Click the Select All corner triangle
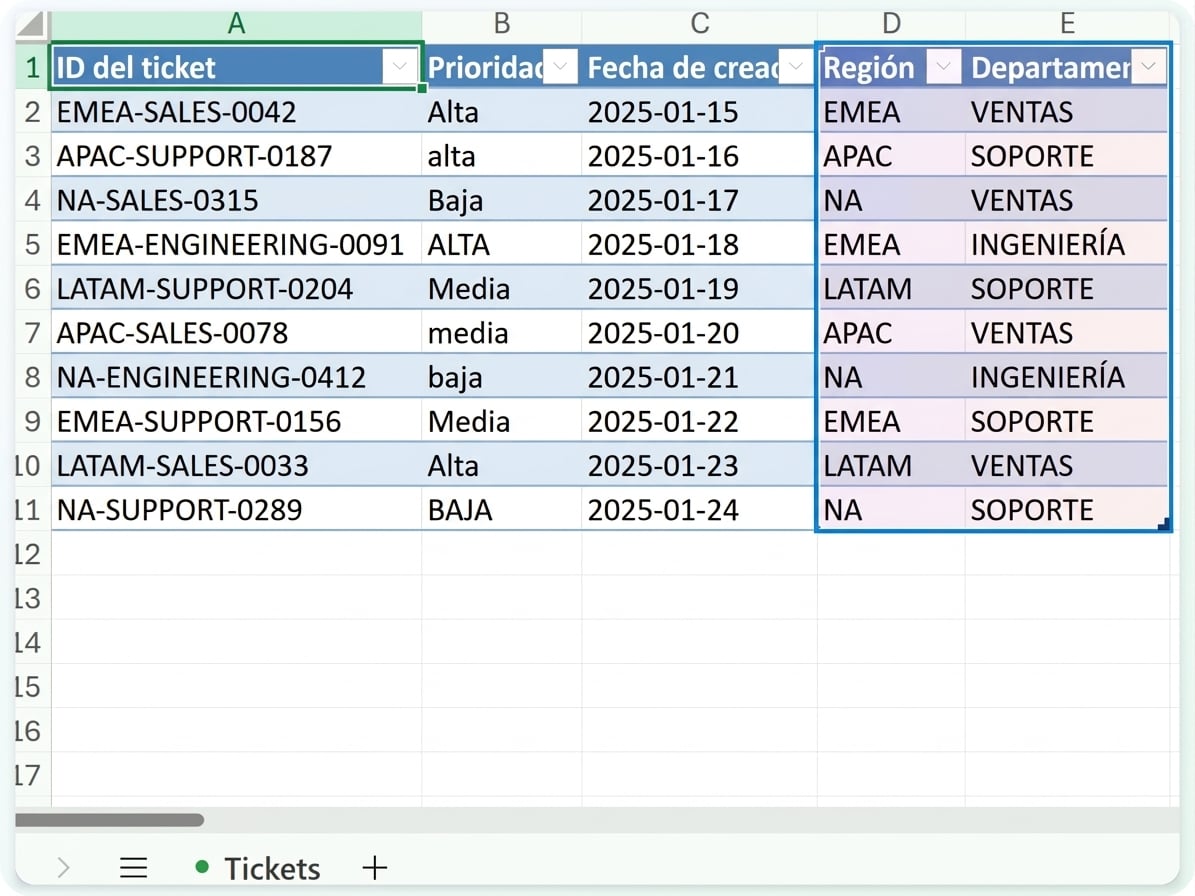This screenshot has height=896, width=1195. tap(32, 24)
